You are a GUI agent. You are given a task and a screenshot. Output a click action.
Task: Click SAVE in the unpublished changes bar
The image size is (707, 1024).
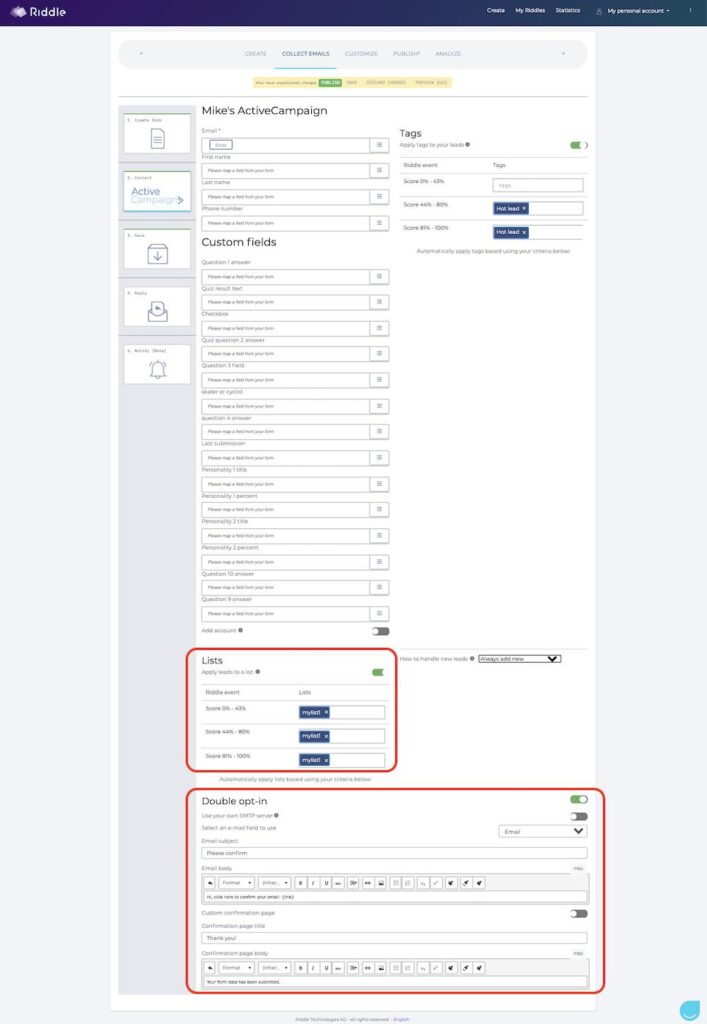tap(352, 83)
